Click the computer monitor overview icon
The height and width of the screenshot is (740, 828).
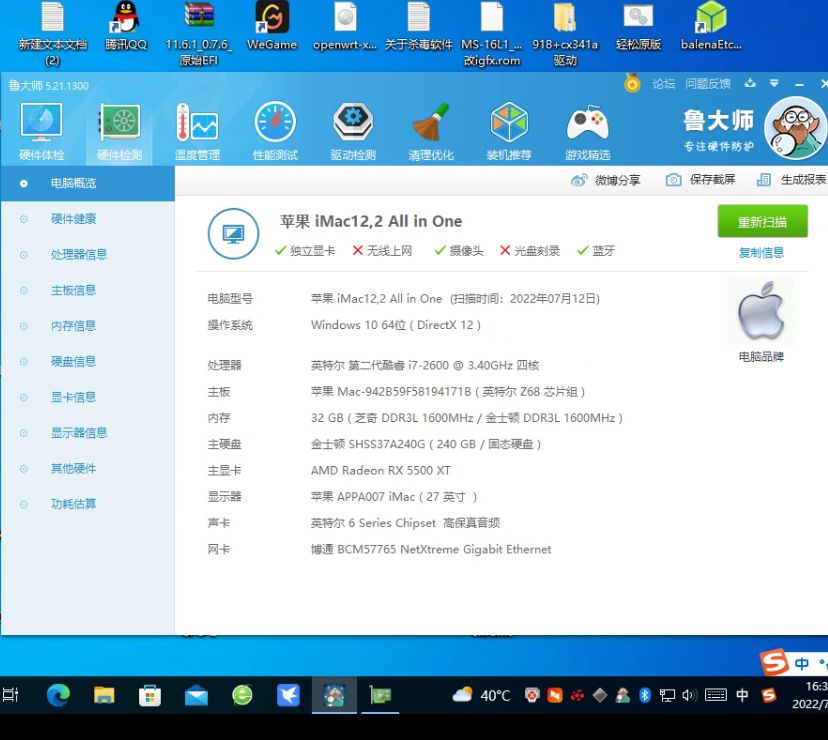click(233, 233)
